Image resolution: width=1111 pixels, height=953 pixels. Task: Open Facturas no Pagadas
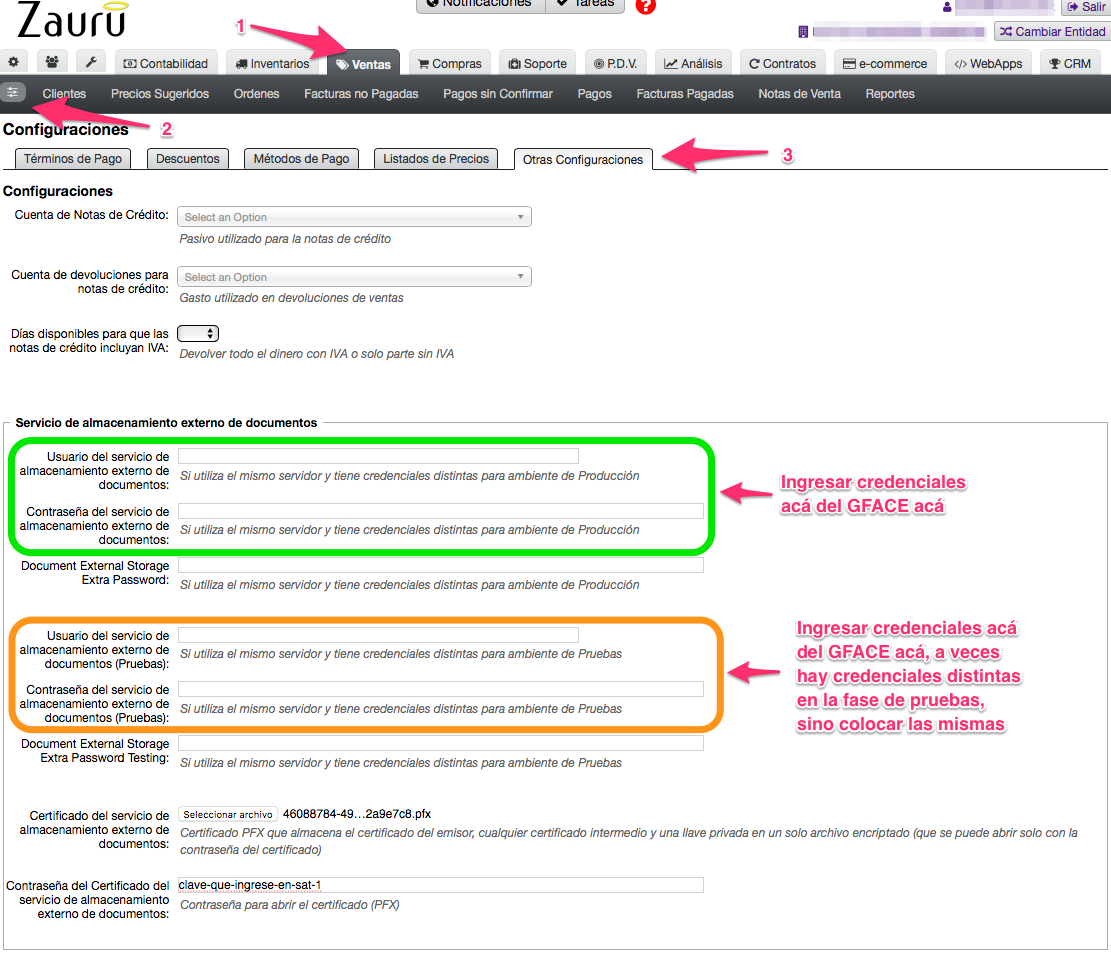361,94
